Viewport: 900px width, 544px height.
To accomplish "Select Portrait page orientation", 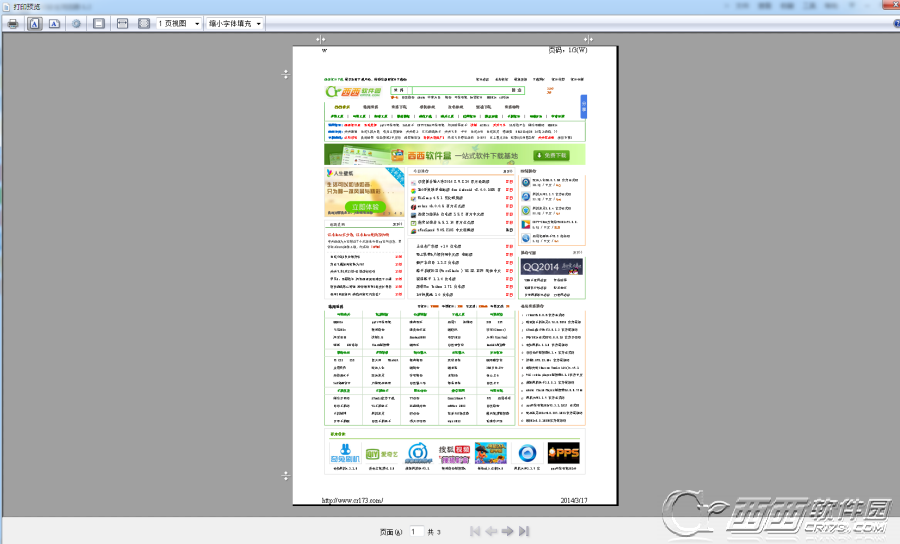I will point(34,24).
